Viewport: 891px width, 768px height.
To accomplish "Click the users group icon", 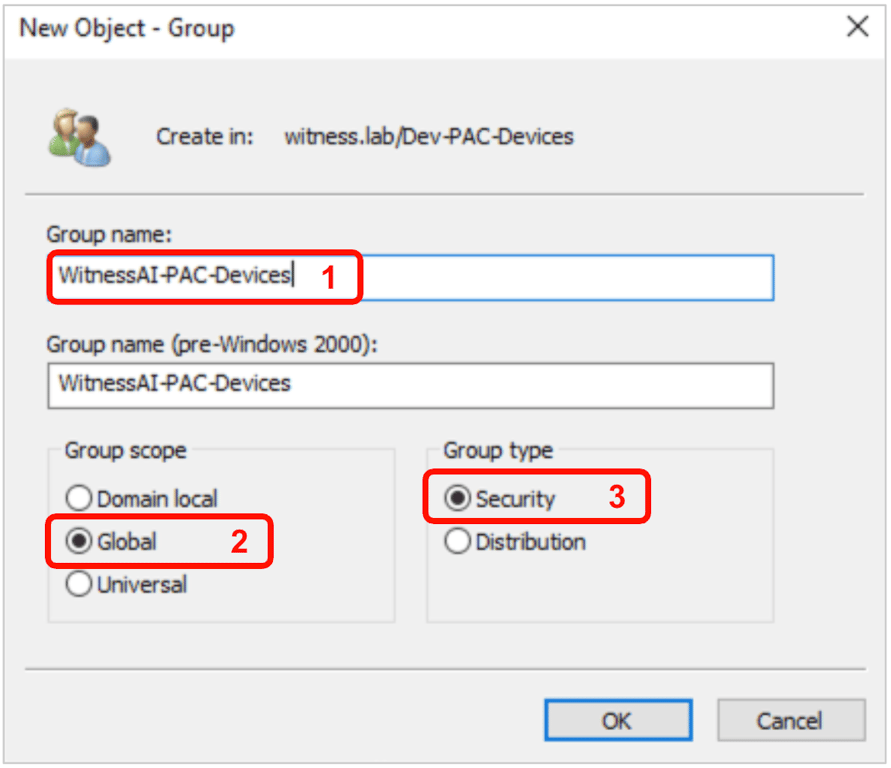I will point(78,137).
